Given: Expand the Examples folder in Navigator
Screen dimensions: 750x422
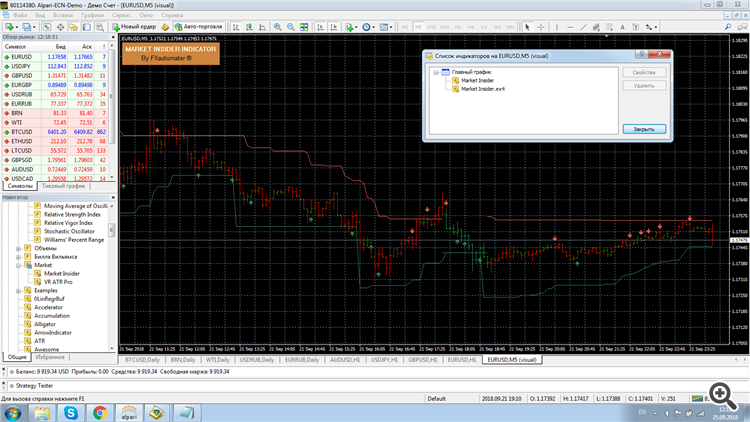Looking at the screenshot, I should (x=19, y=291).
